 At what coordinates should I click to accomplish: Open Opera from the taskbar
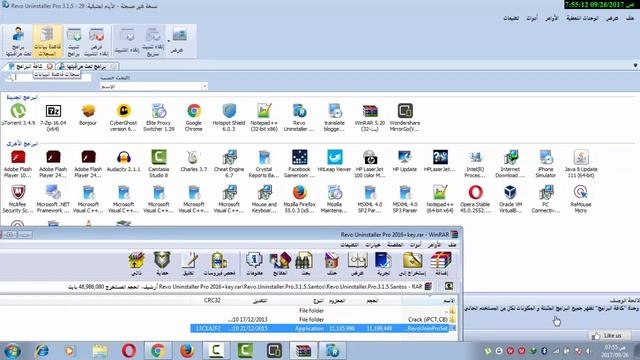(x=129, y=351)
